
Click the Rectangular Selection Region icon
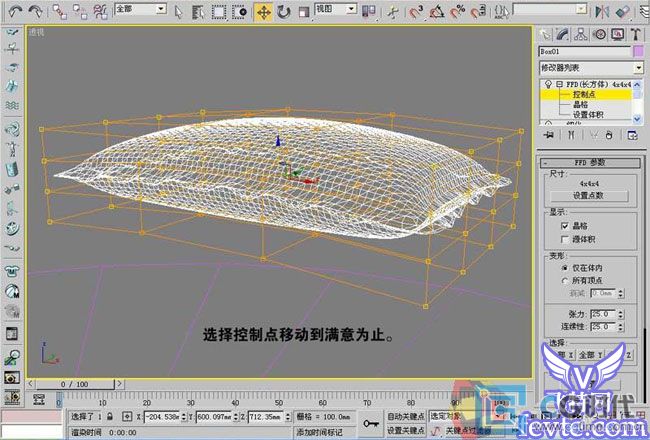click(219, 12)
